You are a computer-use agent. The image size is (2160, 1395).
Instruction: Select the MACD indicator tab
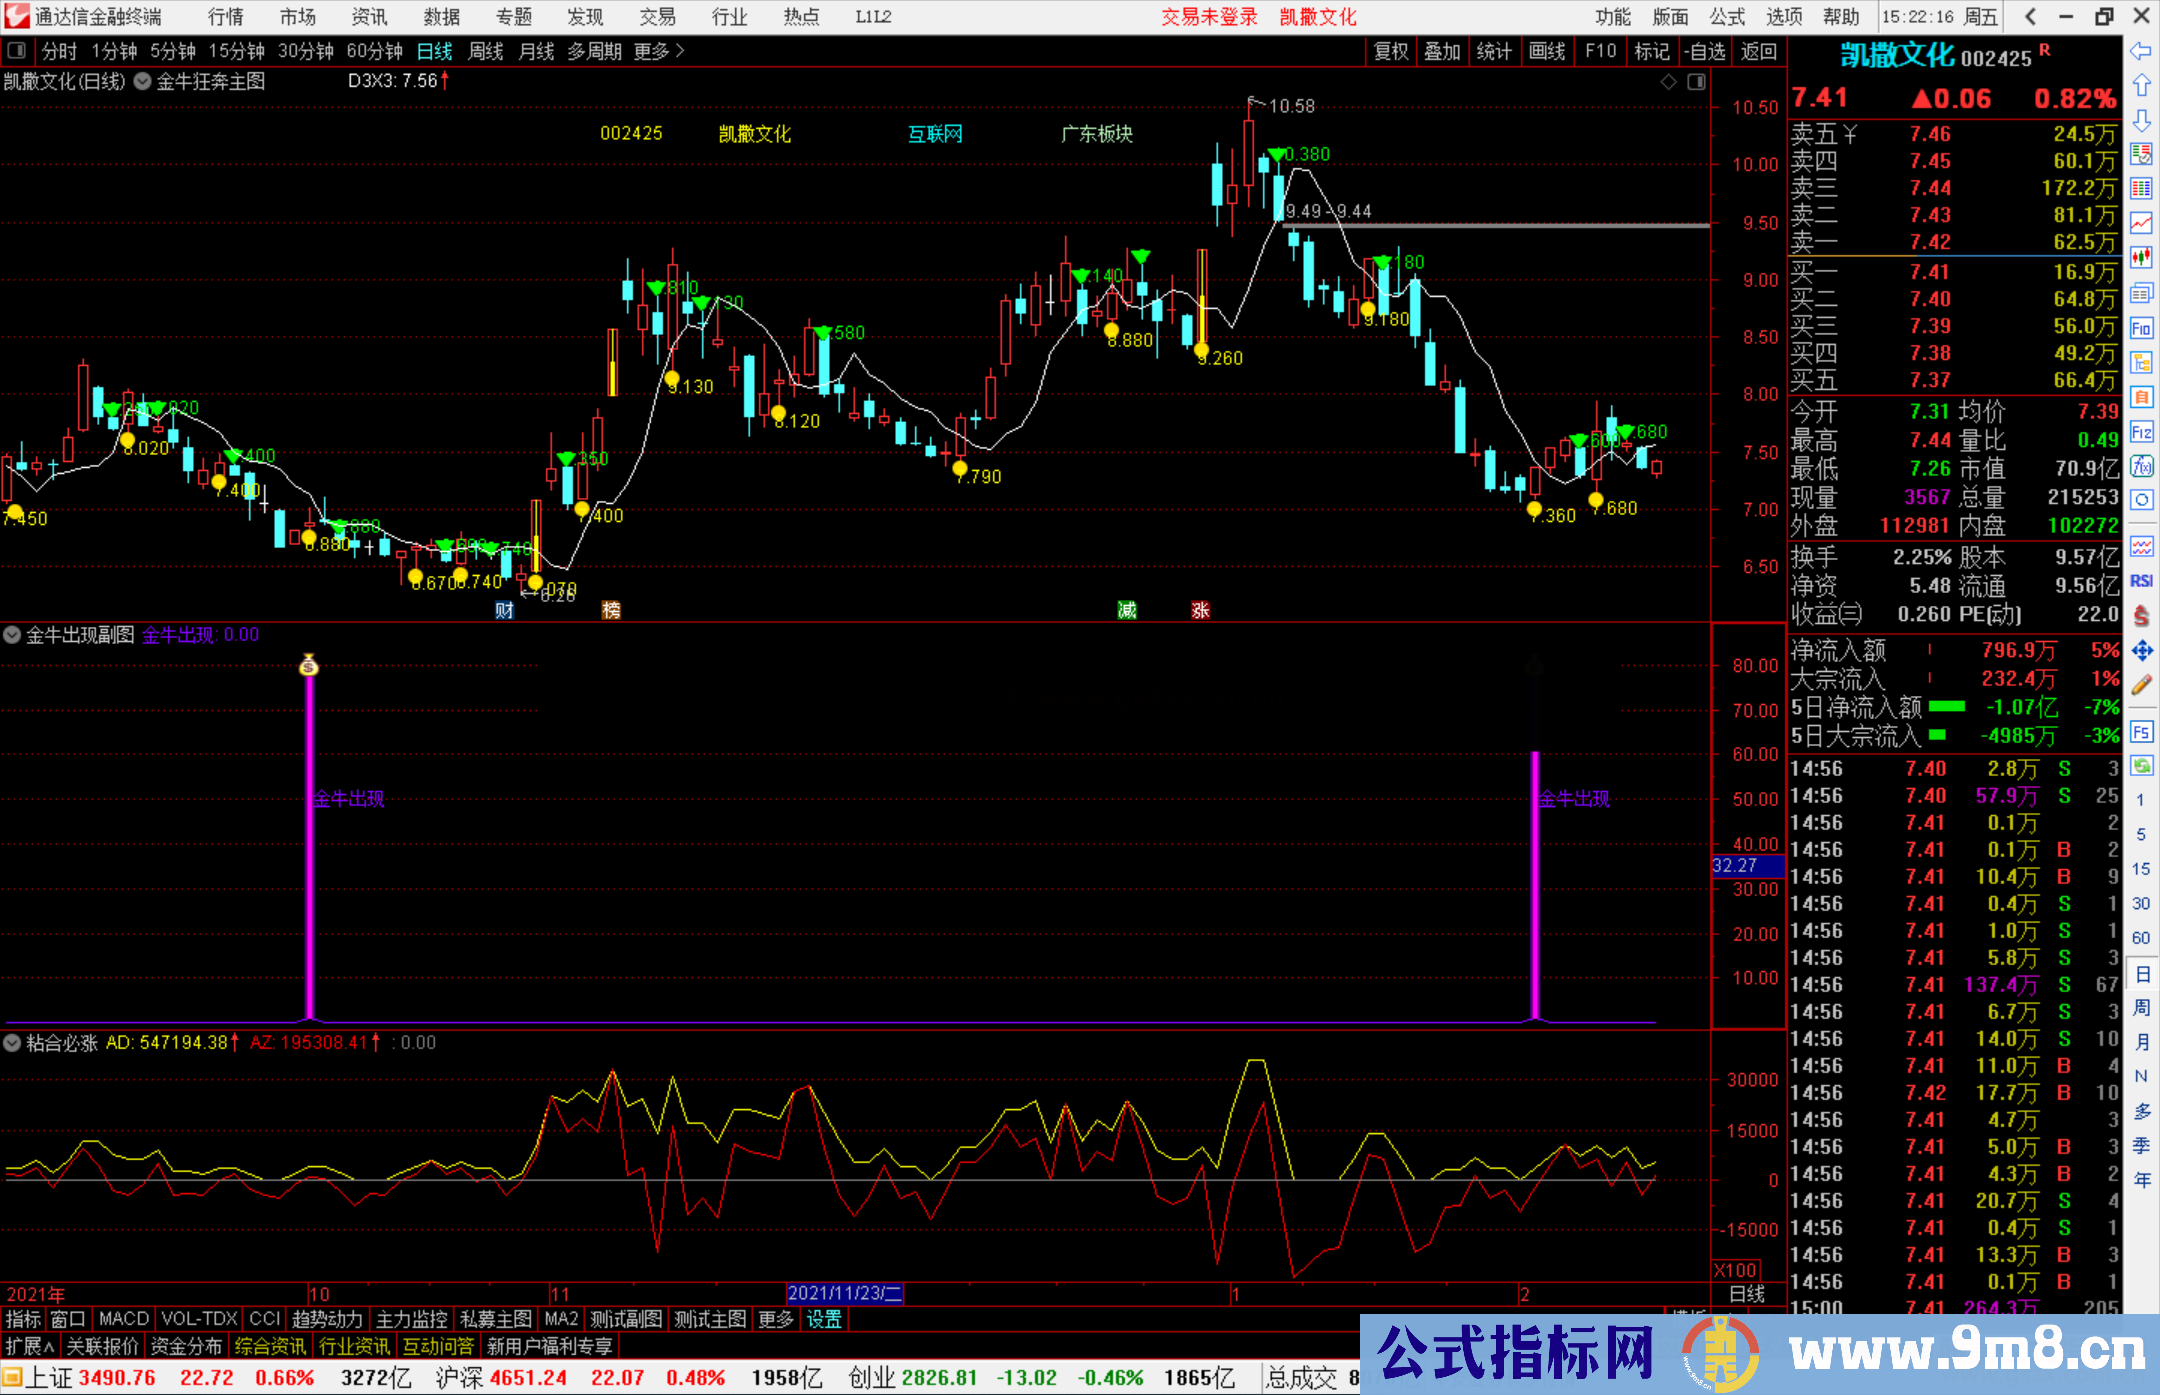(124, 1319)
